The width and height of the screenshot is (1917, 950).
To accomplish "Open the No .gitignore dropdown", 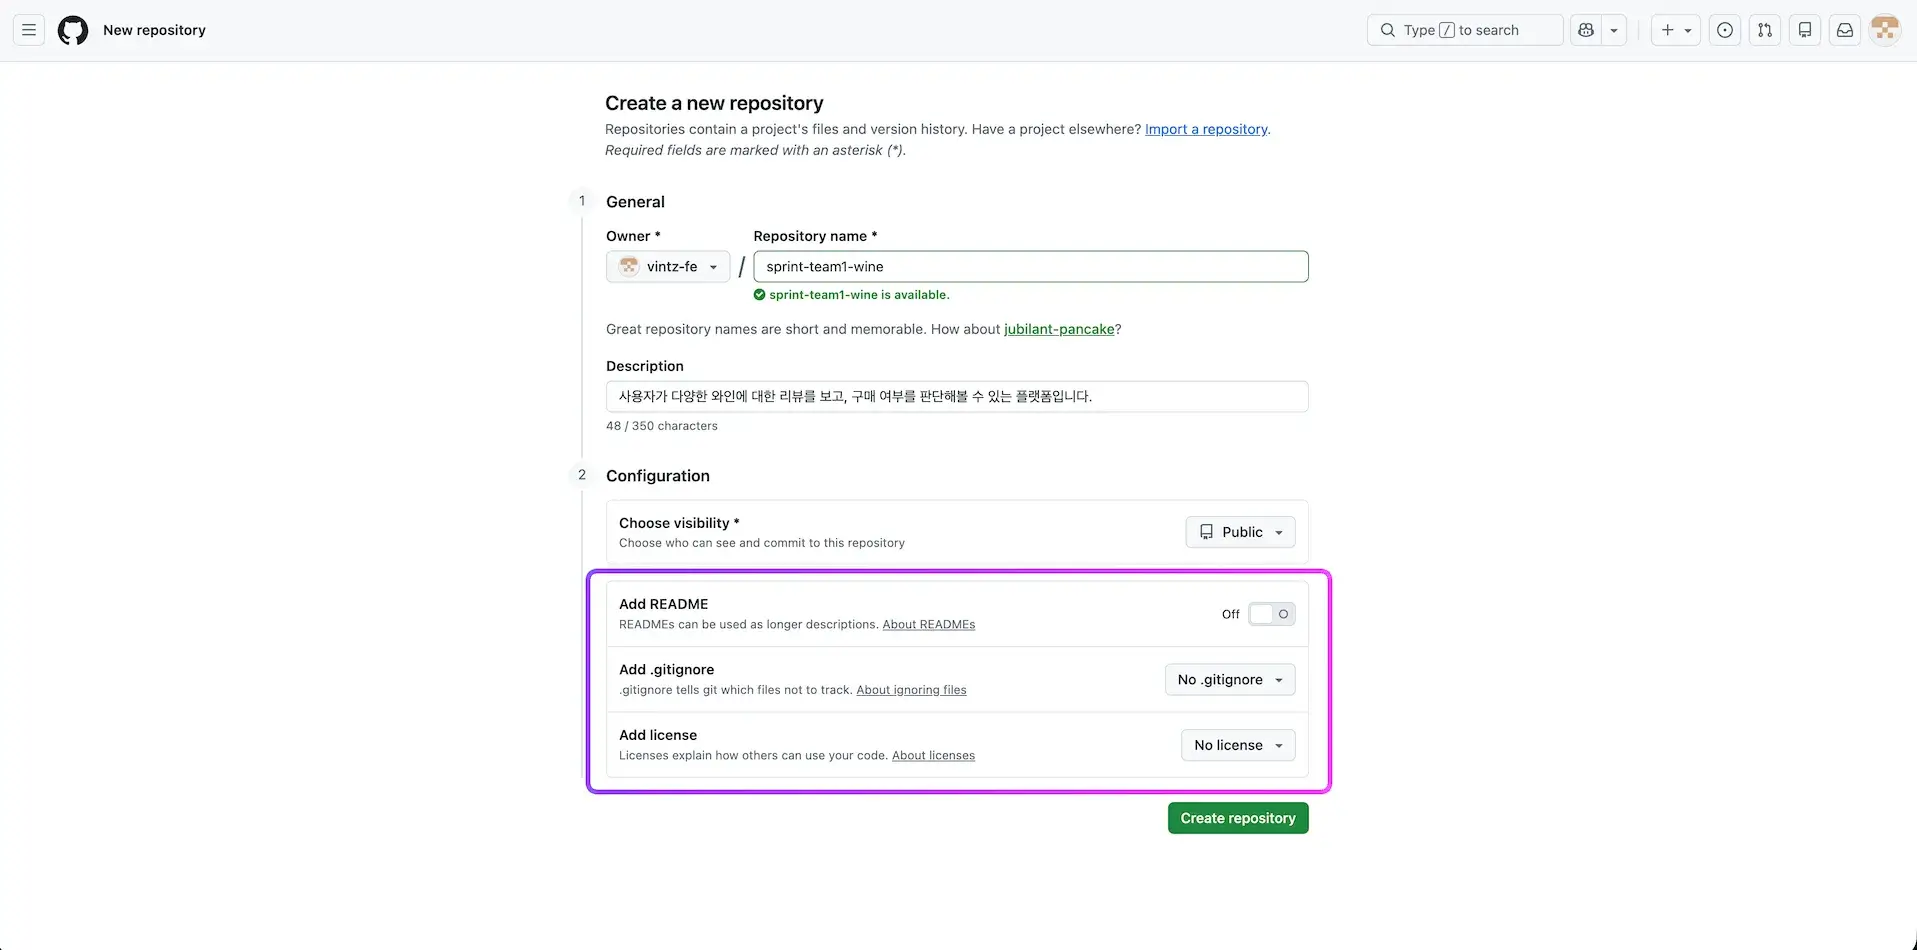I will pos(1230,680).
